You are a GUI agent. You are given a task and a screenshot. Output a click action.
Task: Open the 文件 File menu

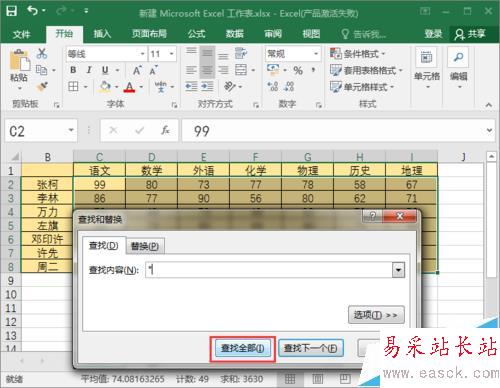tap(22, 34)
